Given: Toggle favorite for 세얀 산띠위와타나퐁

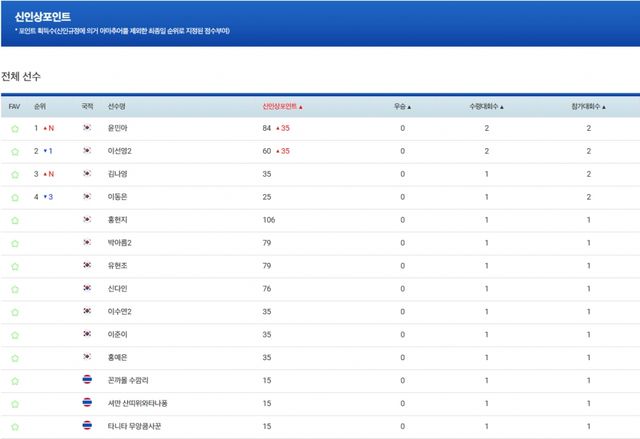Looking at the screenshot, I should click(x=14, y=403).
